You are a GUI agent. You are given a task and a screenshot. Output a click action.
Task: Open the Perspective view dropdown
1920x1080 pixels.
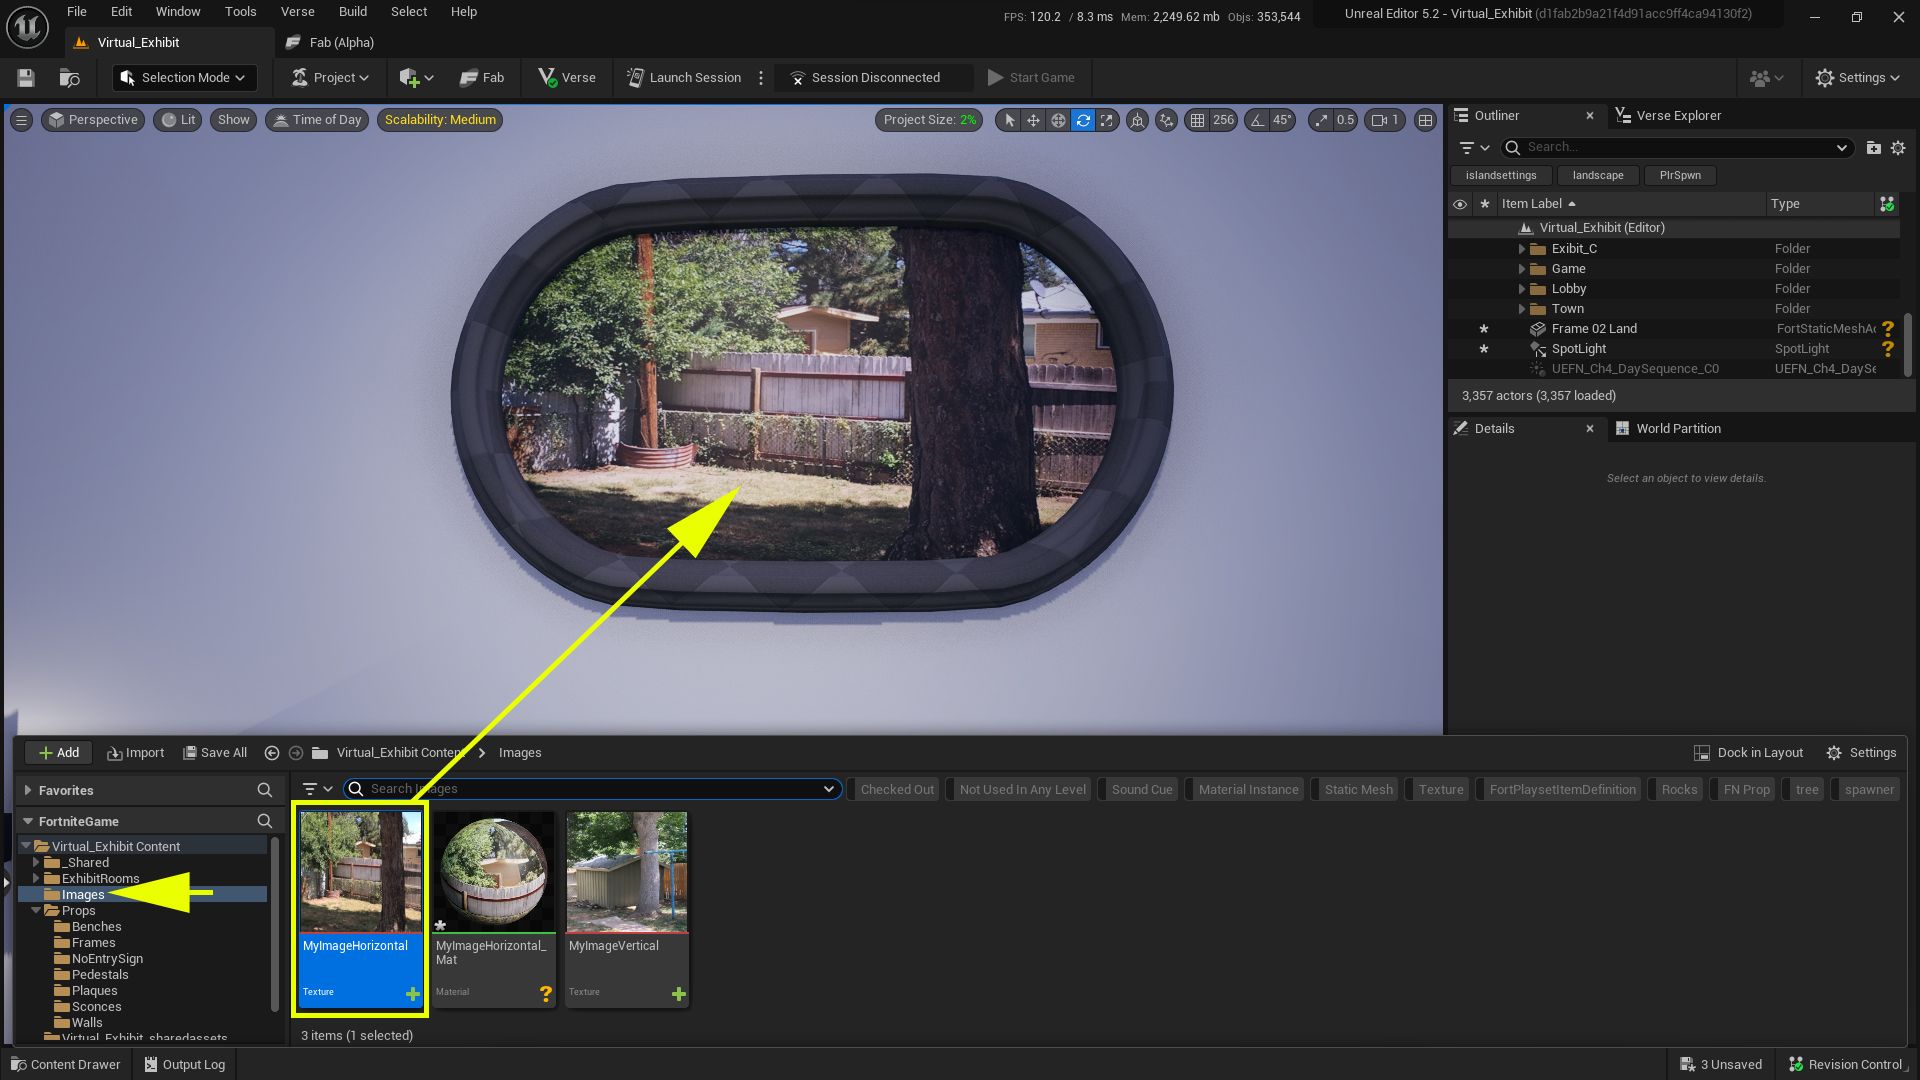click(93, 120)
